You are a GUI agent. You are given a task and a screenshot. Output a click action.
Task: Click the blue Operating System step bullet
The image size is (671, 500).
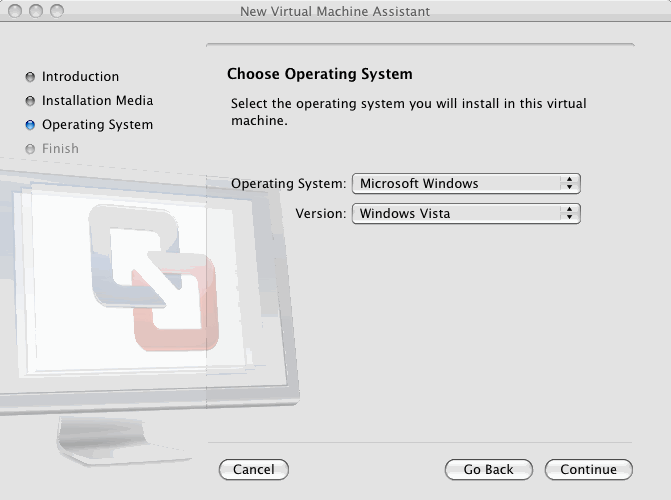point(30,125)
